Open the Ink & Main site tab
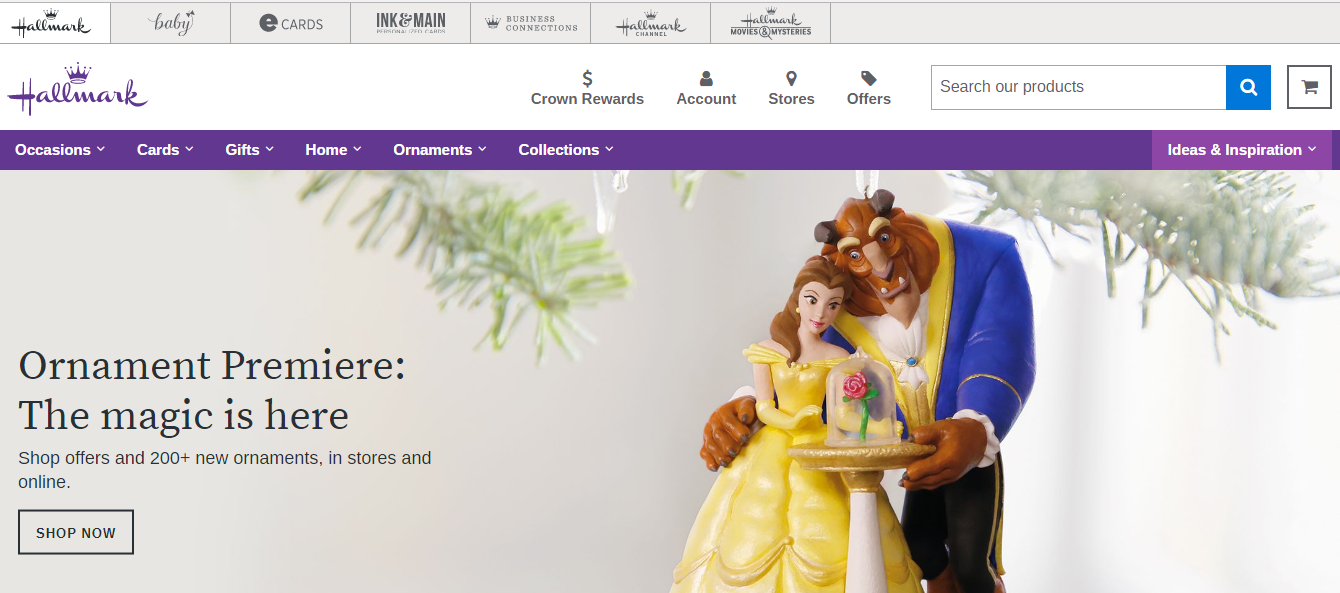1340x593 pixels. click(411, 23)
